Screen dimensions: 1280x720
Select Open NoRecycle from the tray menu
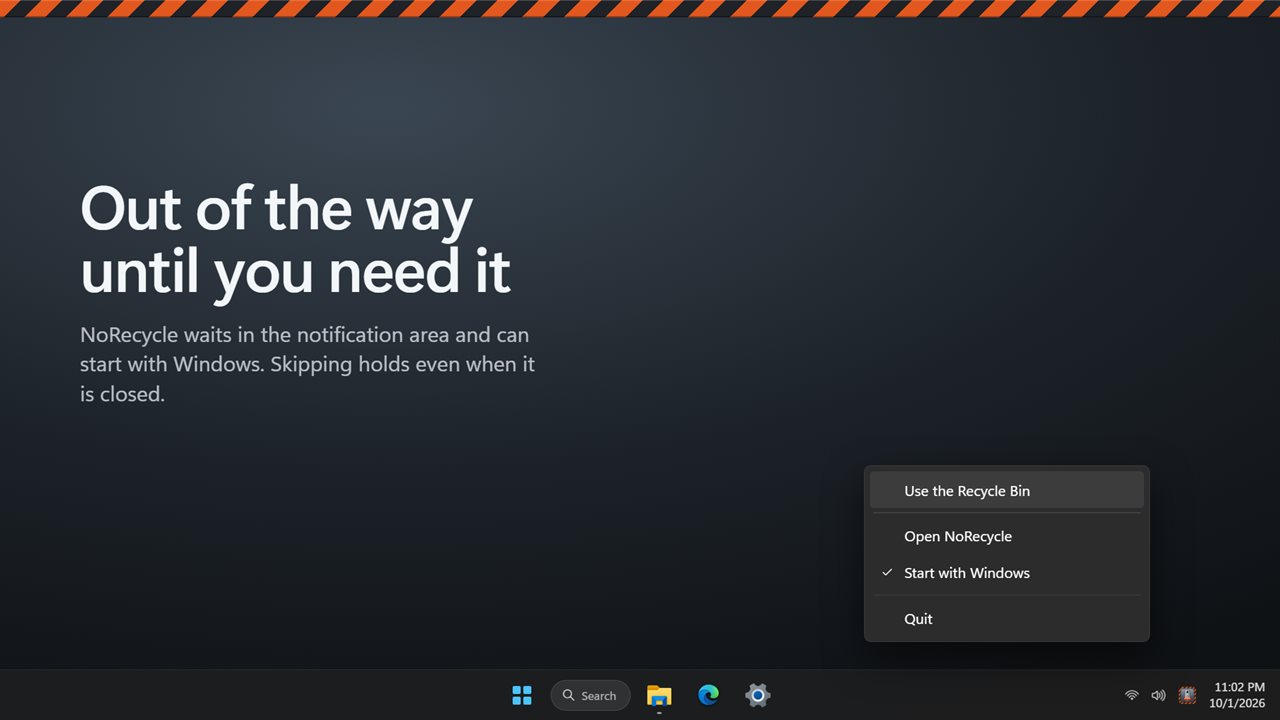[1006, 537]
